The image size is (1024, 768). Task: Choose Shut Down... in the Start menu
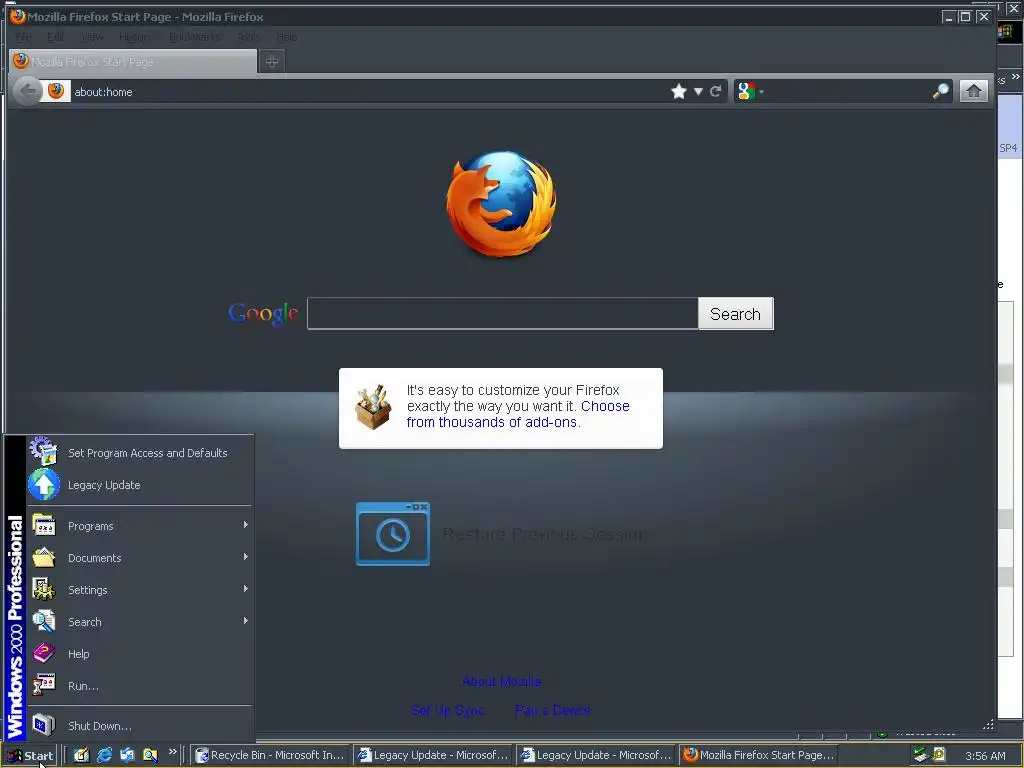[140, 726]
